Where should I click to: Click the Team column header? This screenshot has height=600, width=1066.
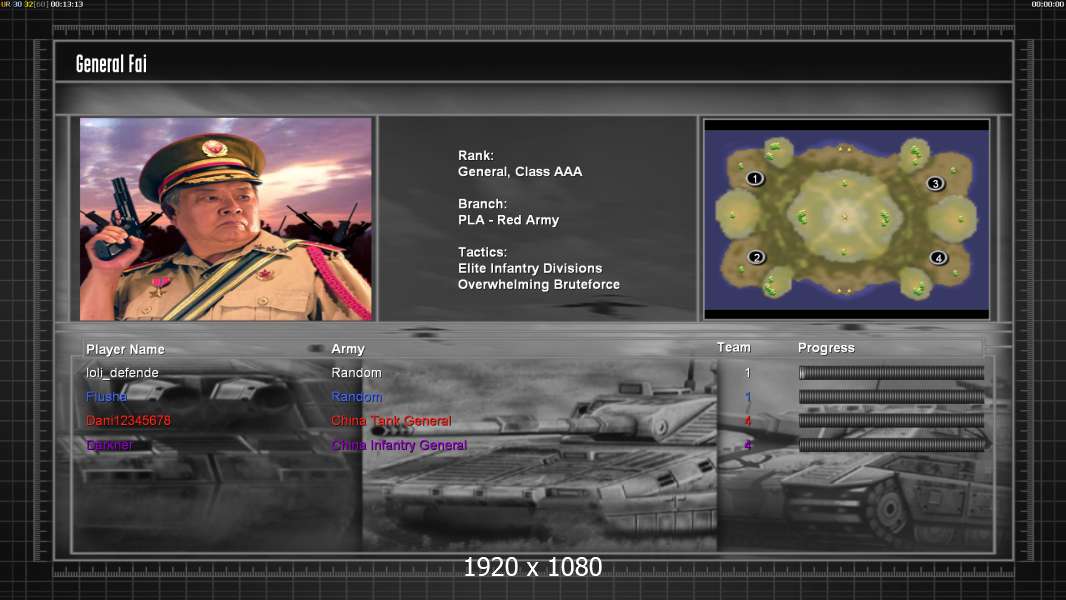point(734,347)
